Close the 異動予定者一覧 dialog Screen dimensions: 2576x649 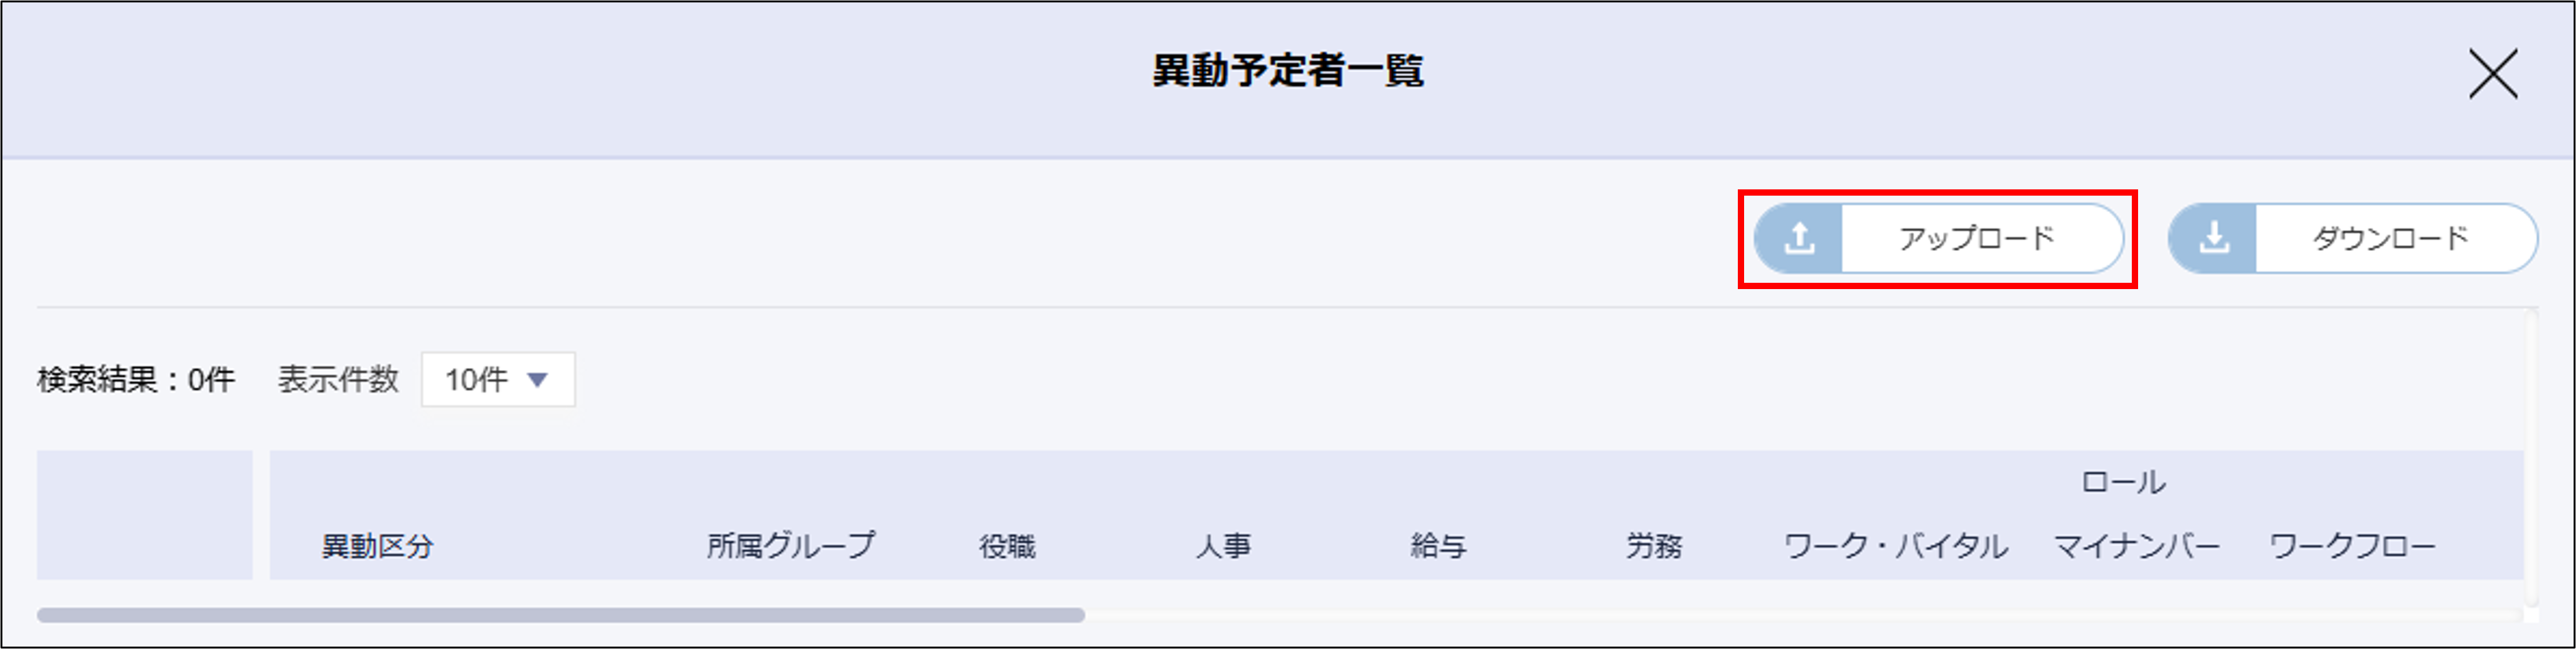pyautogui.click(x=2492, y=74)
